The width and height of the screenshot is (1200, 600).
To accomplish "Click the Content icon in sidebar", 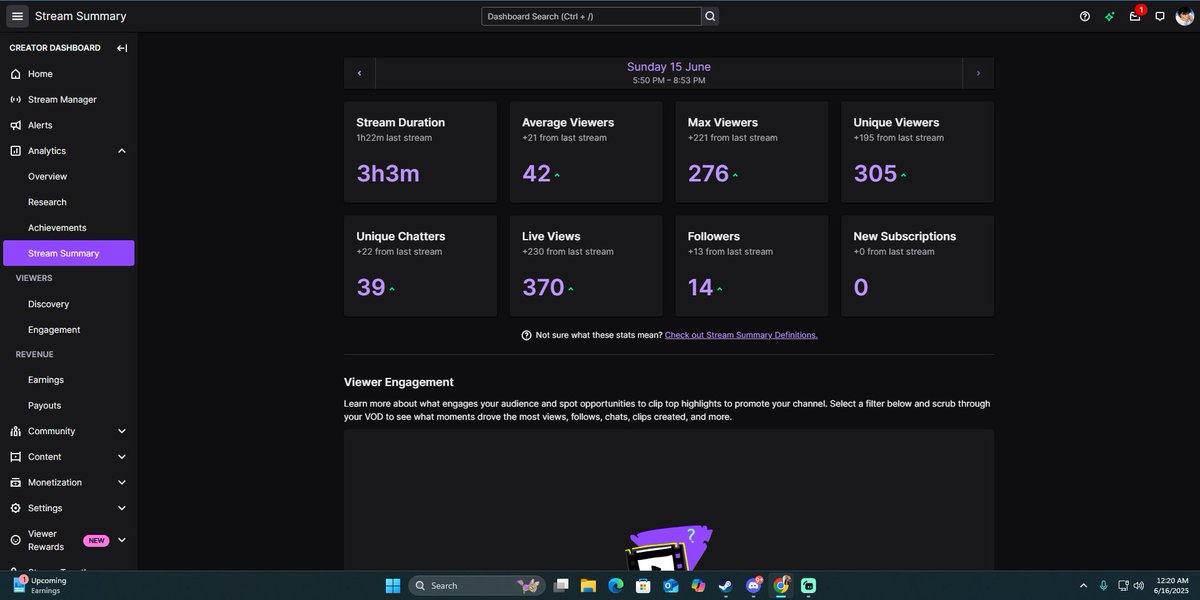I will coord(15,457).
